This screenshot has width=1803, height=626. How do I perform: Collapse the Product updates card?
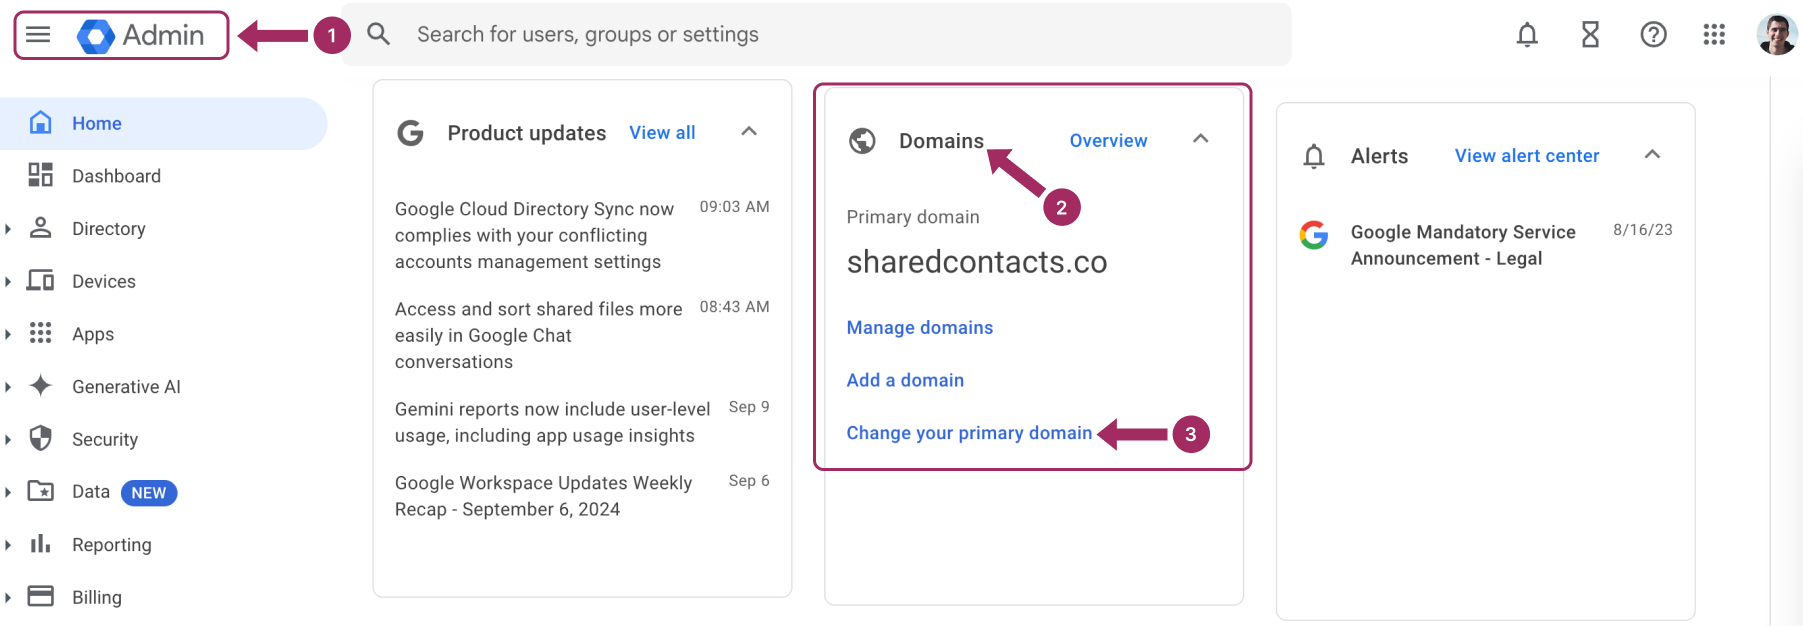coord(749,131)
